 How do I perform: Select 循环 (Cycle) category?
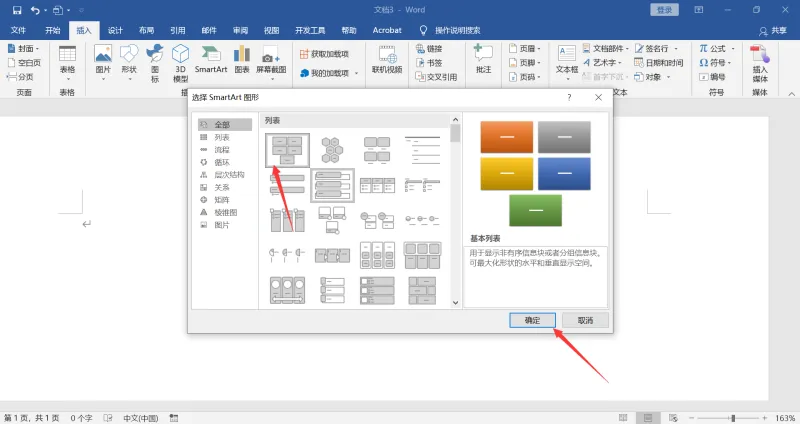224,162
